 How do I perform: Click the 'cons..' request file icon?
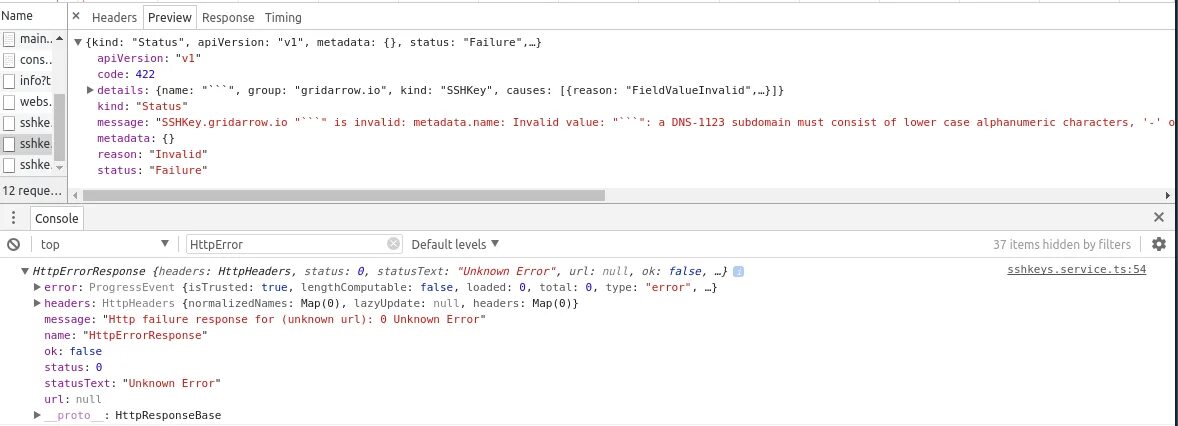pyautogui.click(x=9, y=60)
